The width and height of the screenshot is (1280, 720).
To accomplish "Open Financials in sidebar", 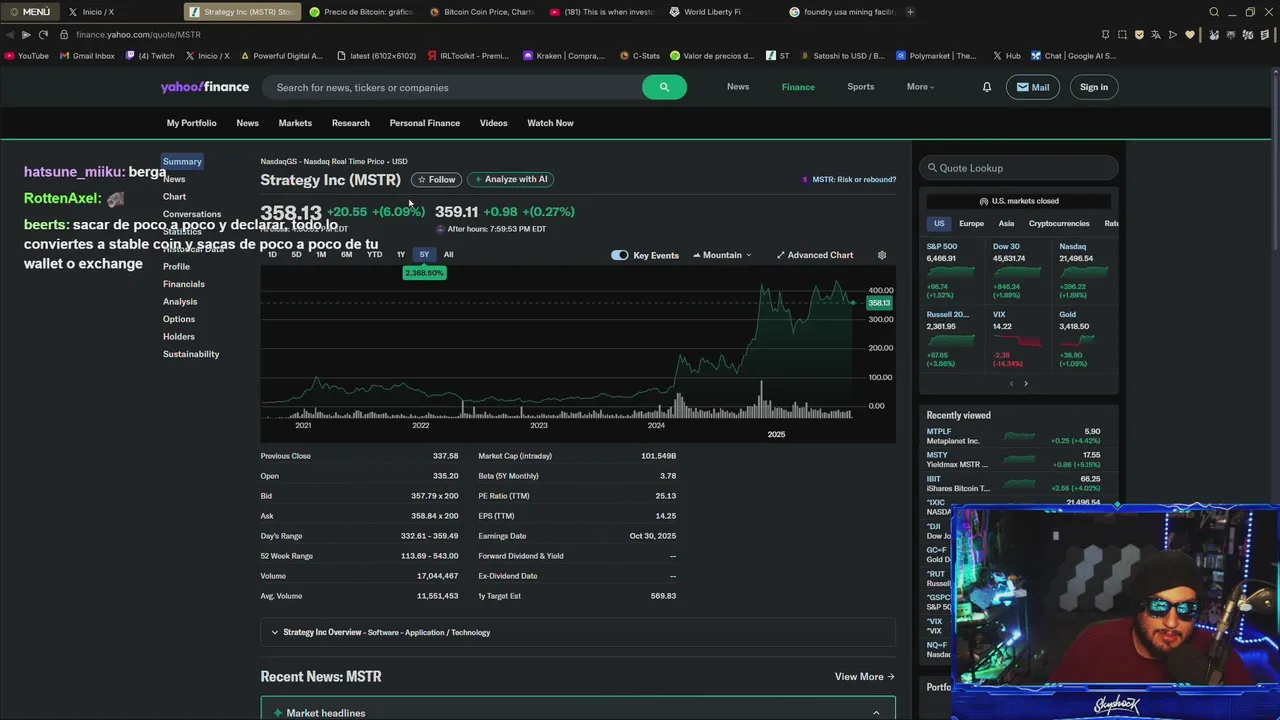I will (x=184, y=284).
